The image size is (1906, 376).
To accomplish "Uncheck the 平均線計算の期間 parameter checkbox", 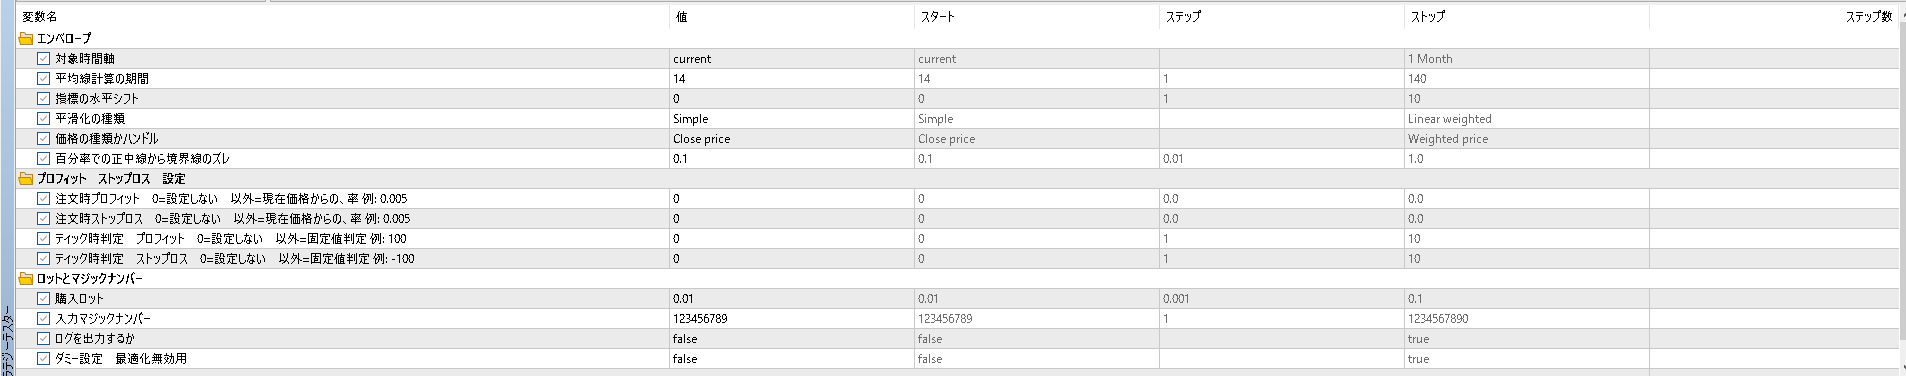I will [x=43, y=79].
